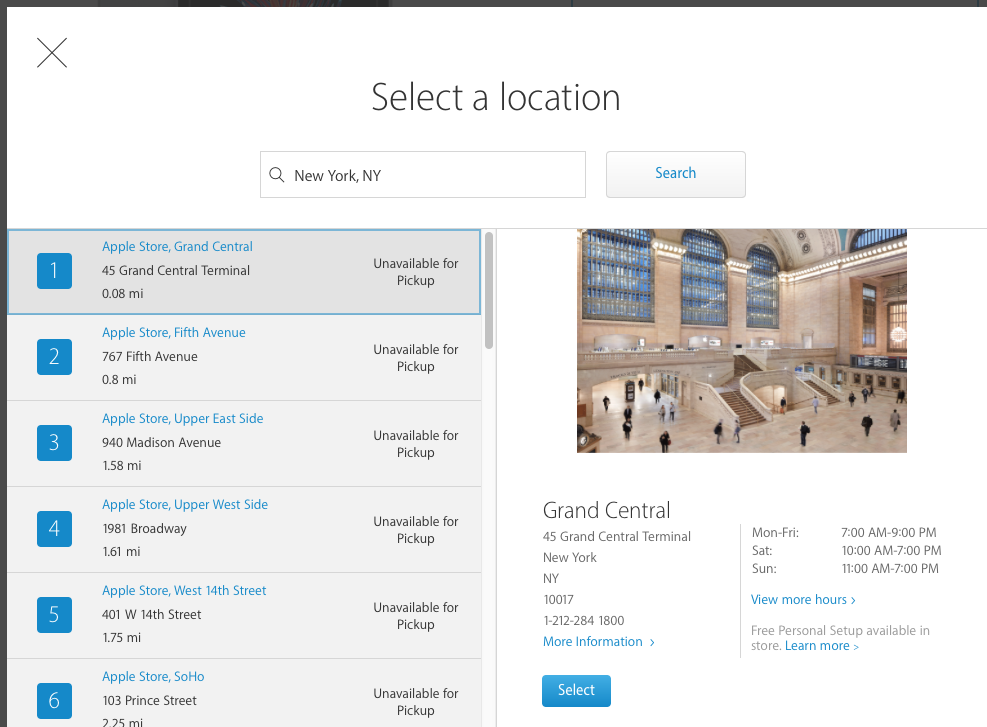Viewport: 987px width, 727px height.
Task: Click Unavailable for Pickup in Upper East Side row
Action: click(415, 444)
